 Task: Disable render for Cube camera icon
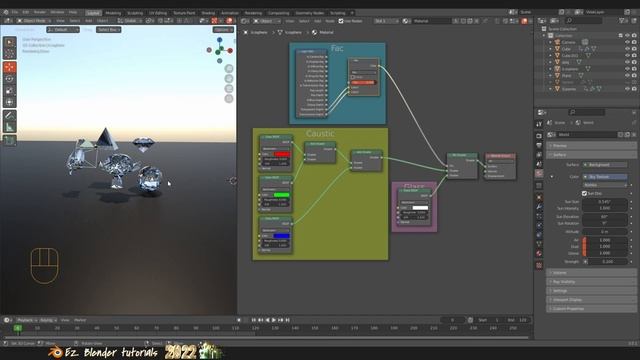pos(634,49)
